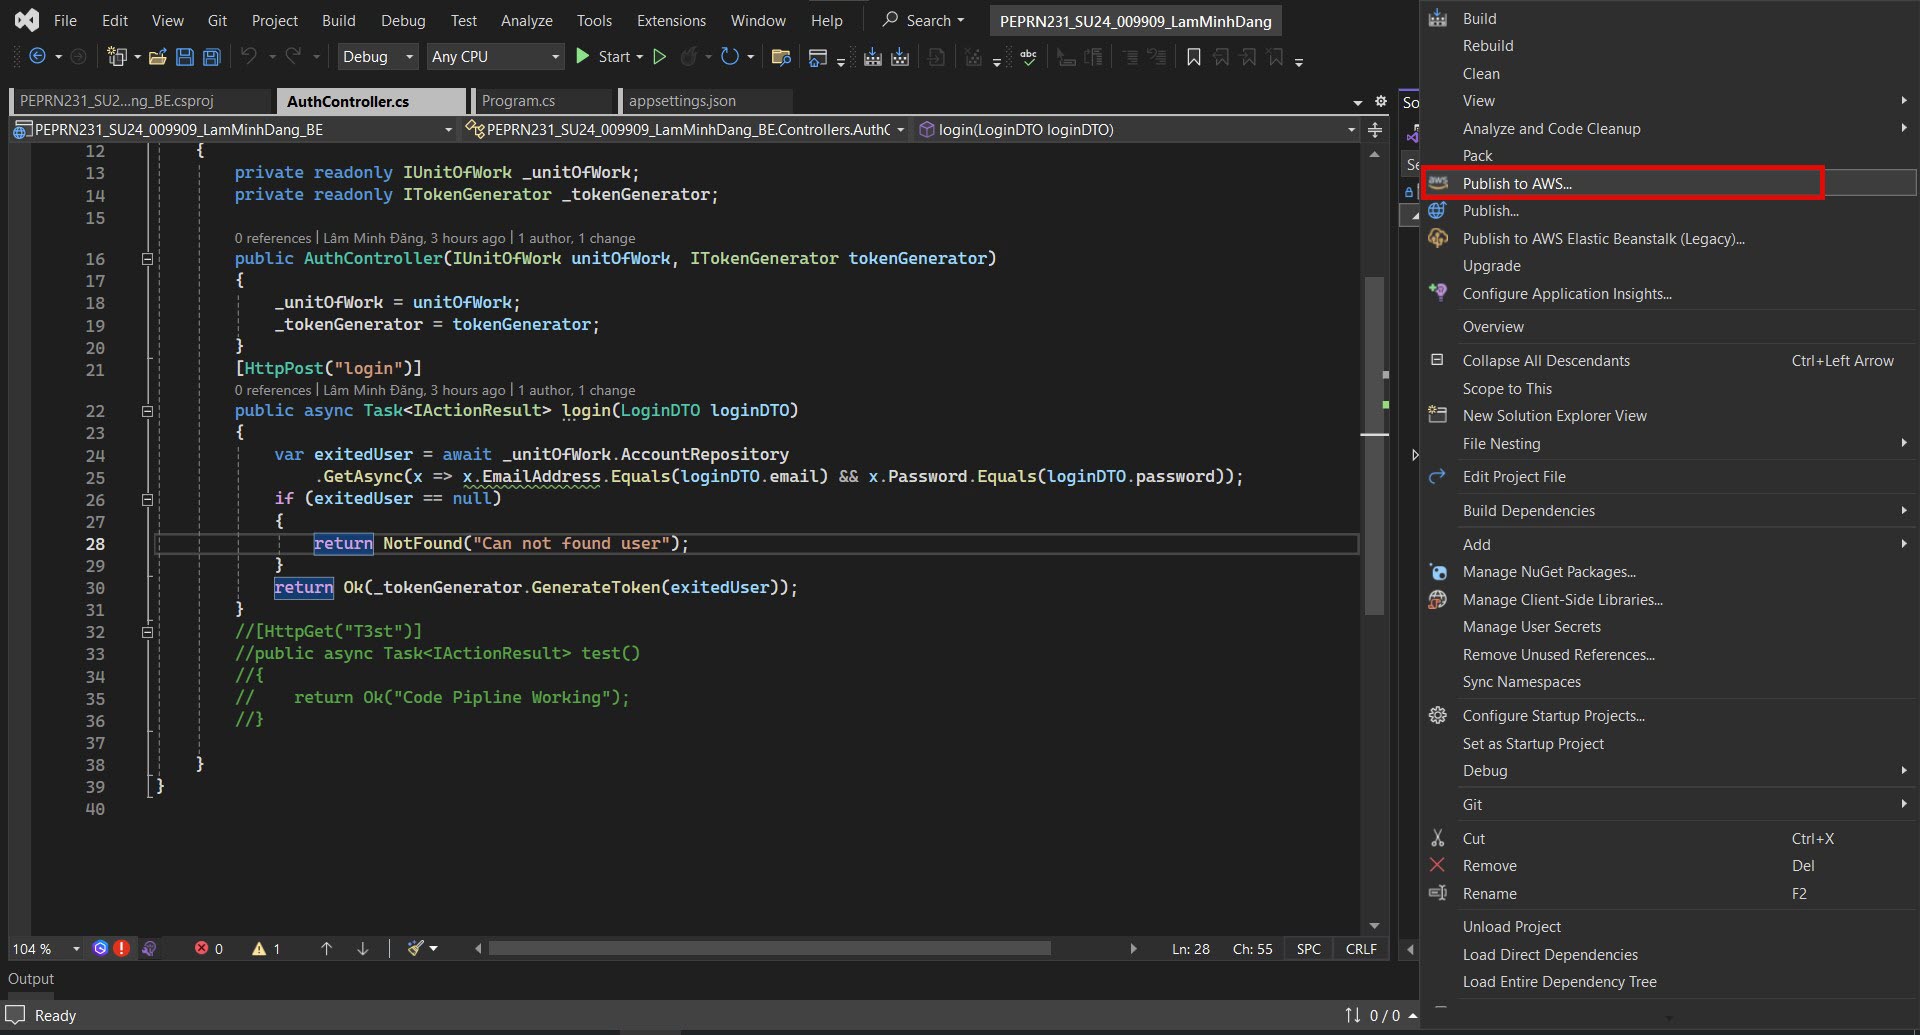Click the SPC indentation indicator
The width and height of the screenshot is (1920, 1035).
click(x=1308, y=949)
